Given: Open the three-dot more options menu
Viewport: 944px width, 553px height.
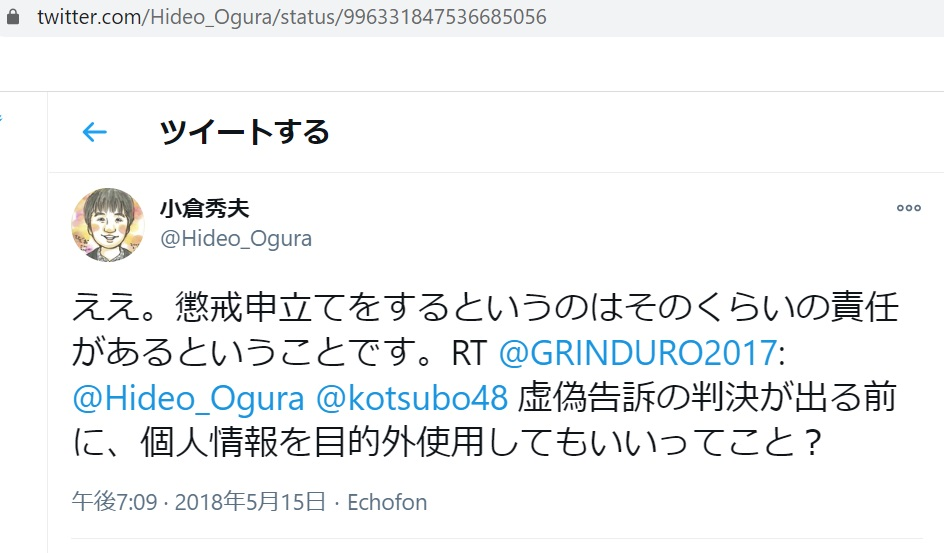Looking at the screenshot, I should (908, 208).
